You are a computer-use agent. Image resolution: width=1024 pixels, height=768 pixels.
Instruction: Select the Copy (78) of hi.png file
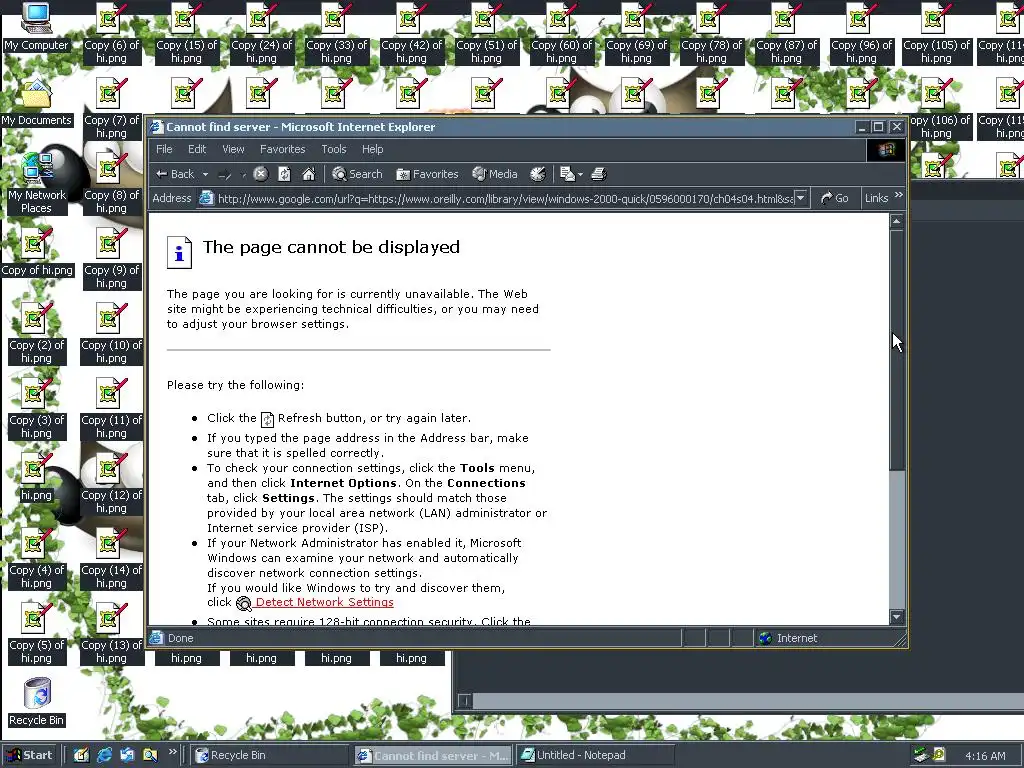tap(711, 33)
